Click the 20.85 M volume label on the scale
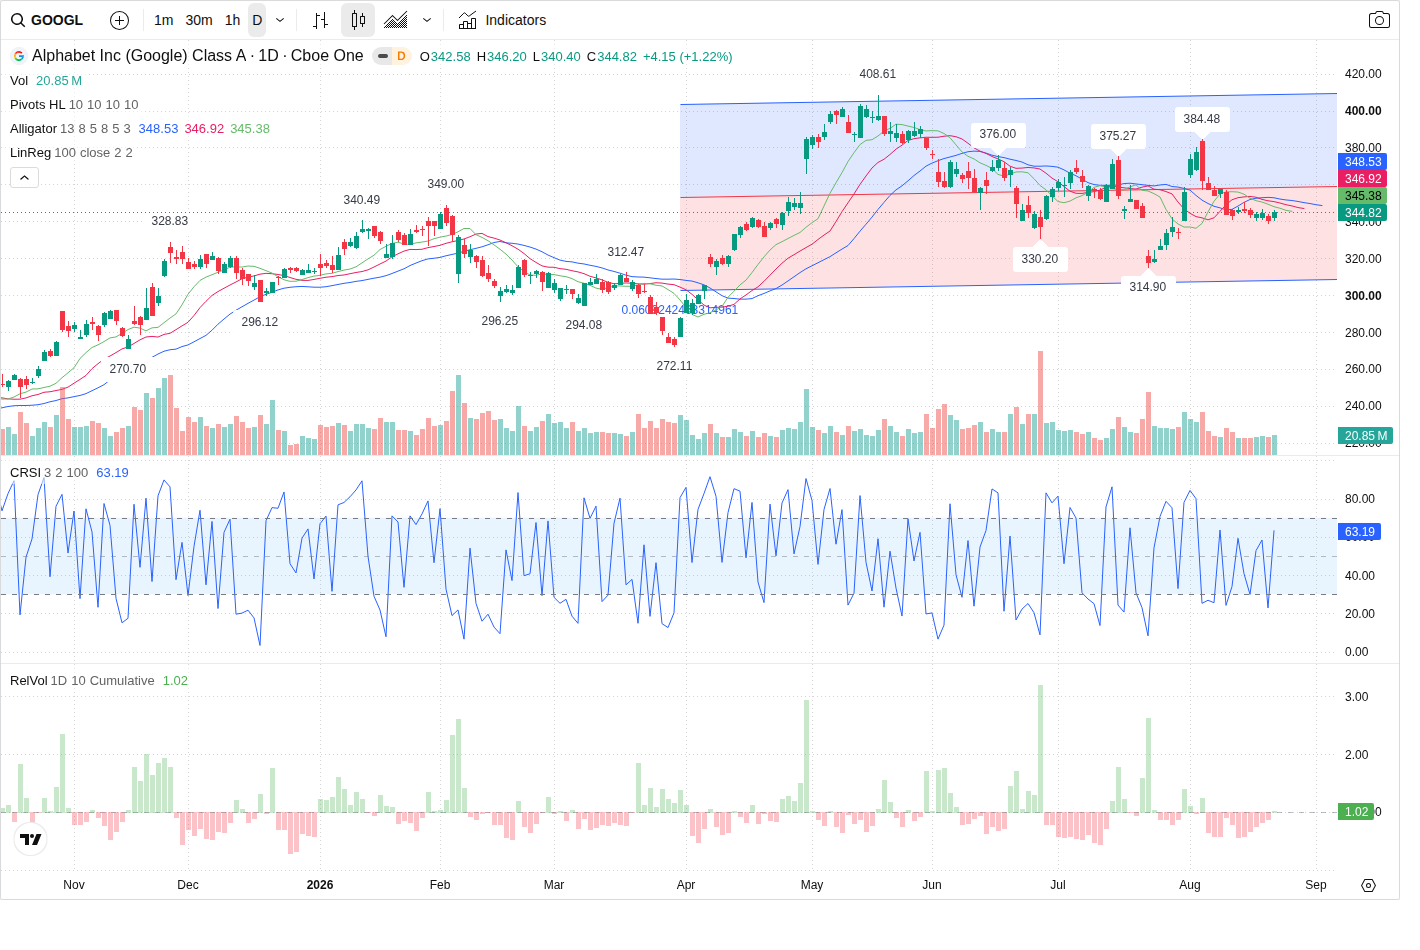The width and height of the screenshot is (1420, 950). click(1365, 436)
